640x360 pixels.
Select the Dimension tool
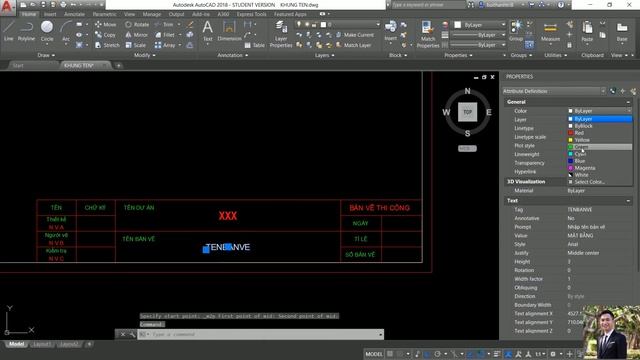pyautogui.click(x=229, y=31)
